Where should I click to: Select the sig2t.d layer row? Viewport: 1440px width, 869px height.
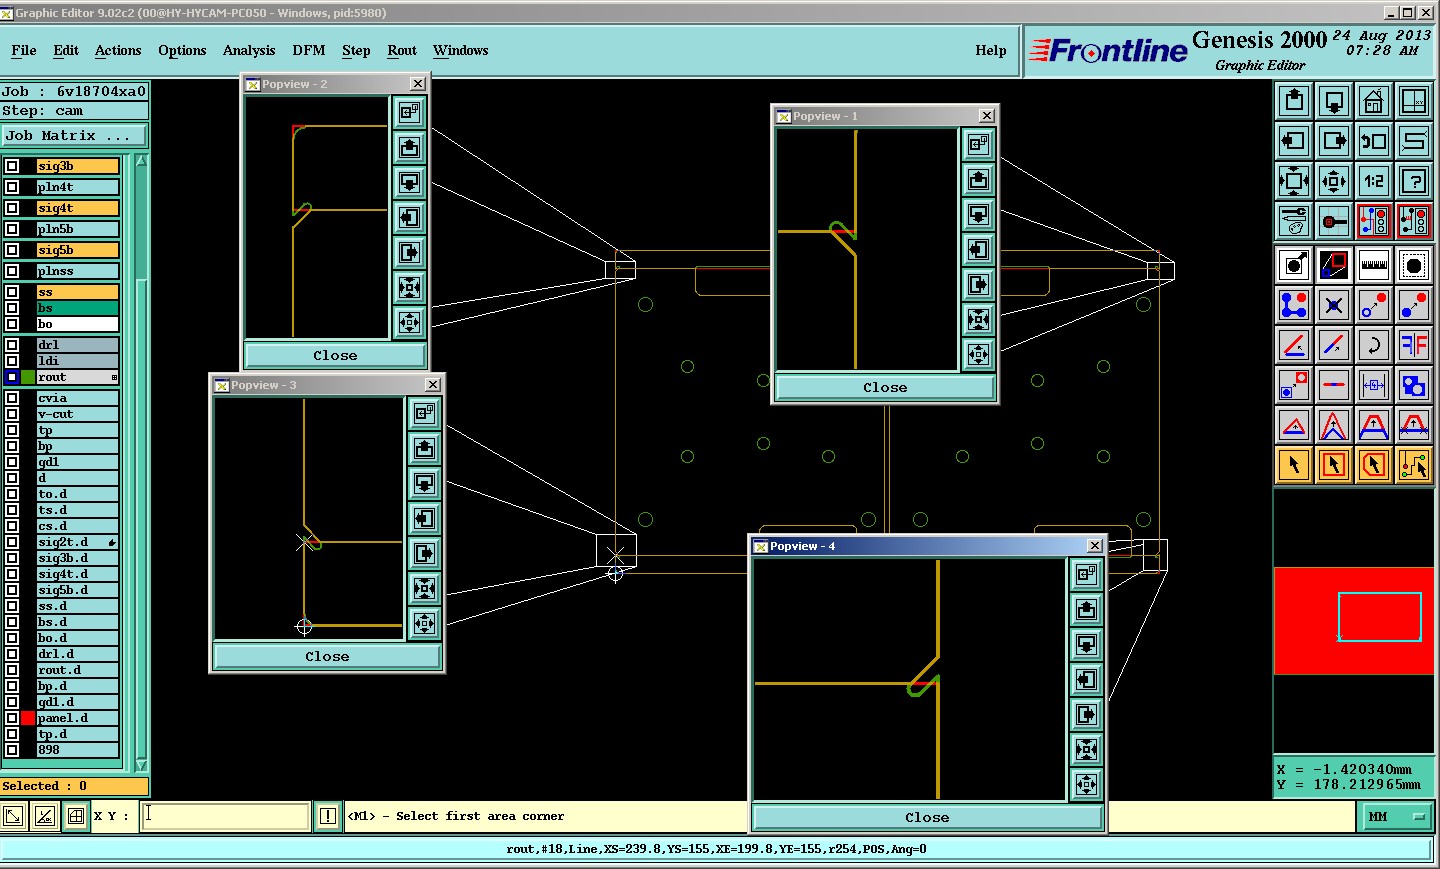coord(78,542)
